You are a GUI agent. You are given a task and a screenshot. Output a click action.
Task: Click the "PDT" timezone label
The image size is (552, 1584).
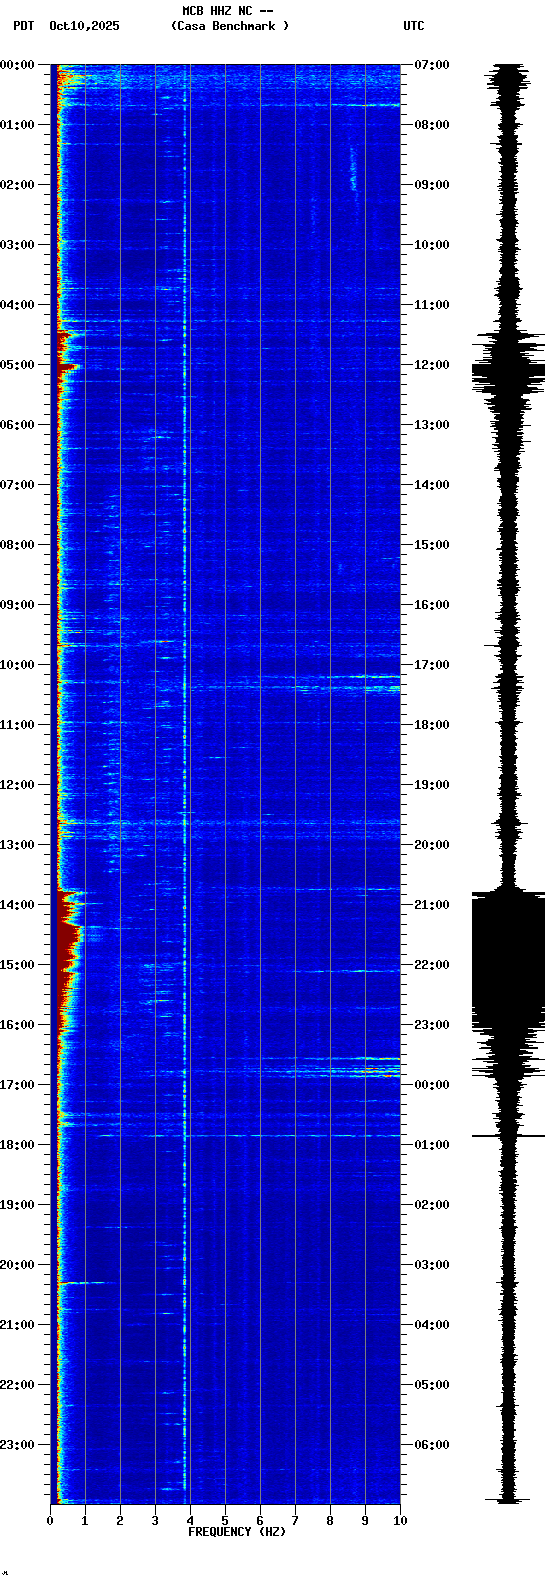click(23, 26)
